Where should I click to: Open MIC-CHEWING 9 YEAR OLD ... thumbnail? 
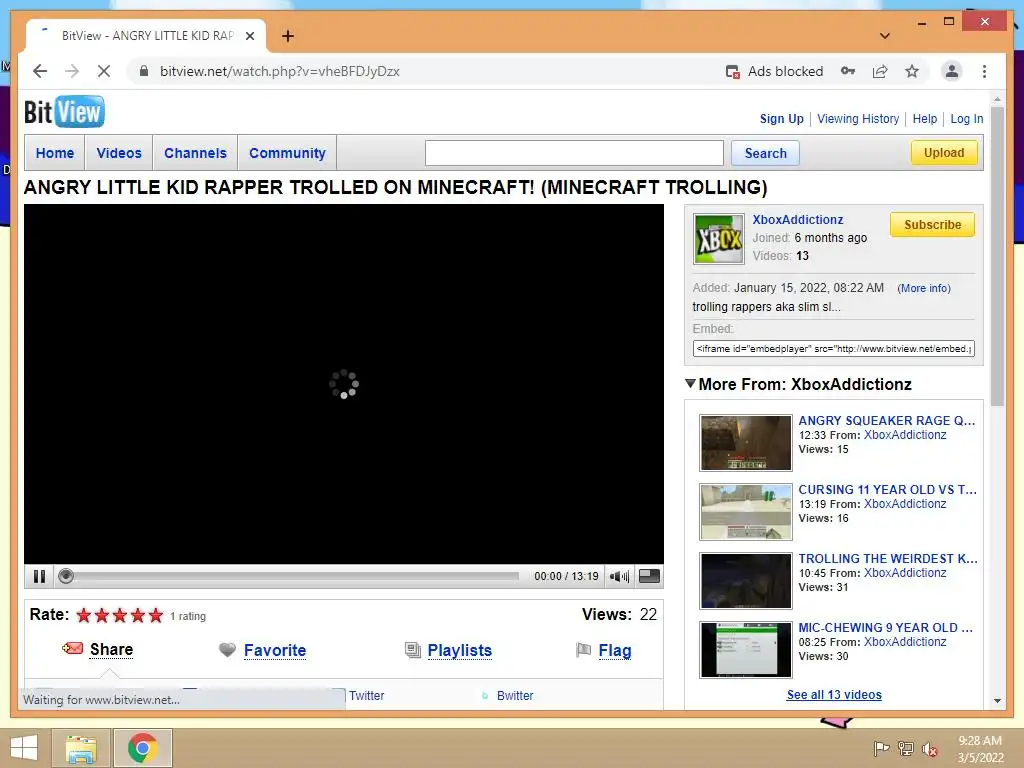coord(745,650)
